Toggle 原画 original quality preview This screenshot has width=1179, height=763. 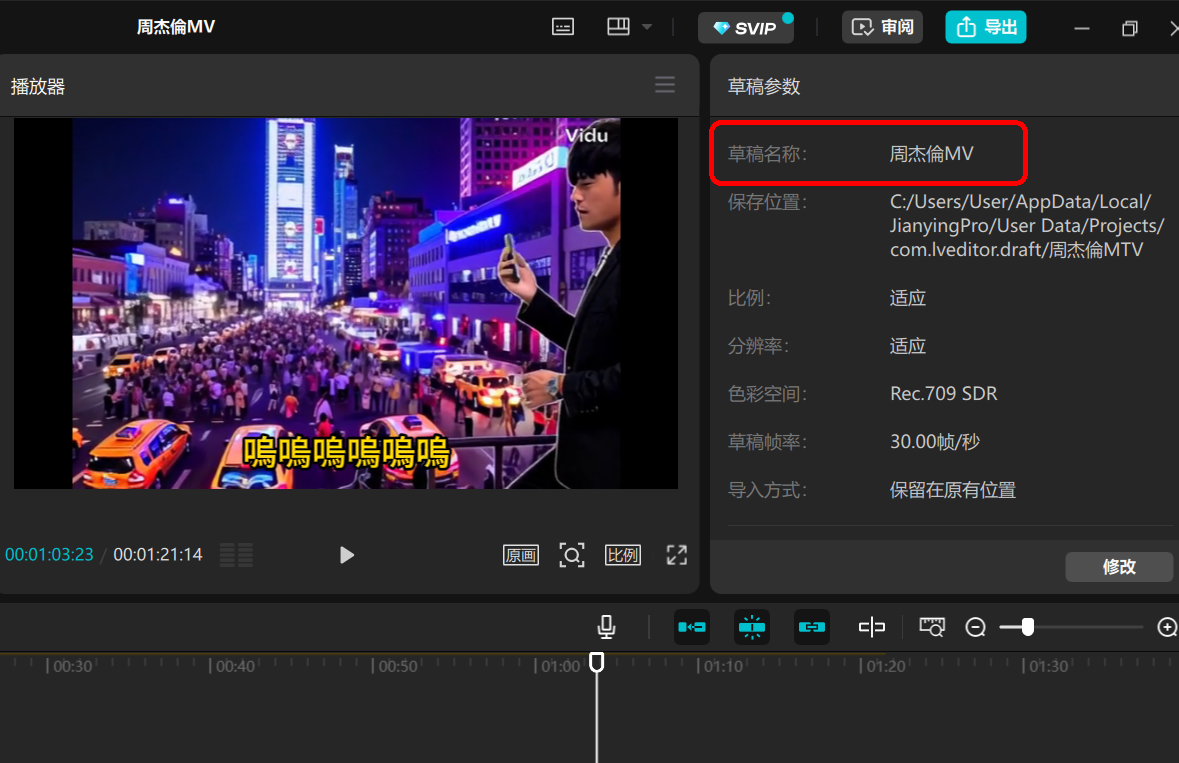[x=520, y=556]
